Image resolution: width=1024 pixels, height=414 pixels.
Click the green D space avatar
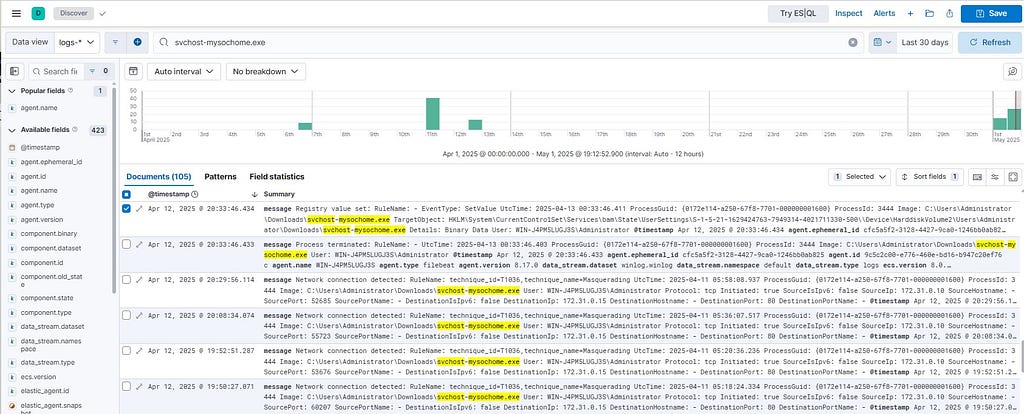coord(39,13)
